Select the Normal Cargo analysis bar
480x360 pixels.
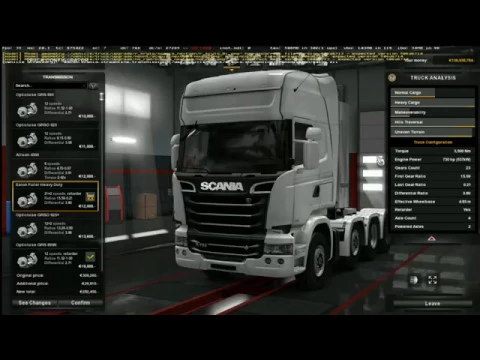pyautogui.click(x=433, y=93)
